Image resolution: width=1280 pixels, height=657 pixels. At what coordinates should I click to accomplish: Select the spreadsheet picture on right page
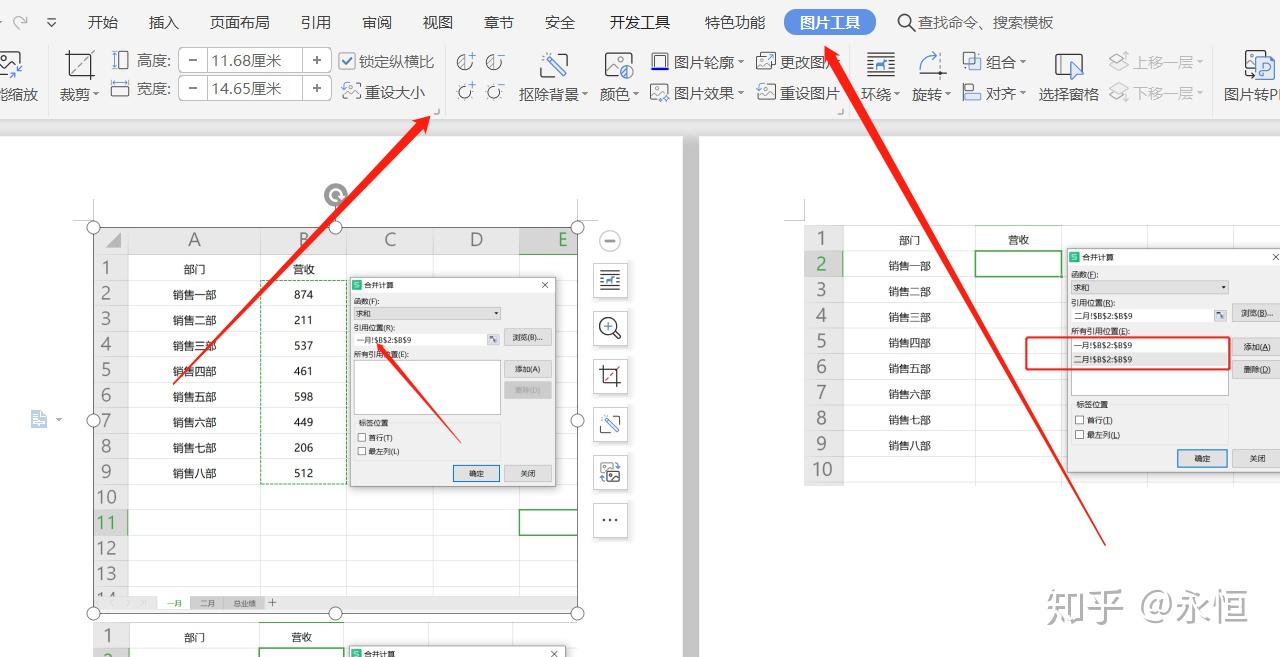coord(1042,355)
